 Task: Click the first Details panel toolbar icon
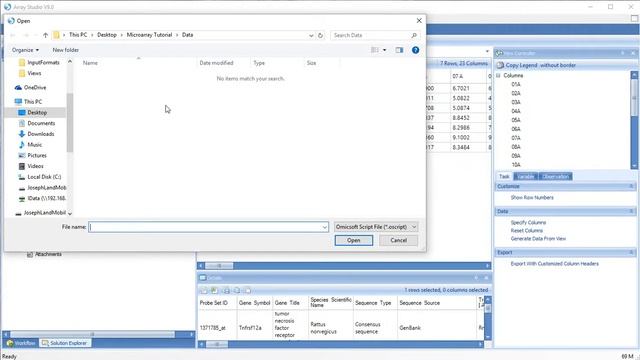203,290
